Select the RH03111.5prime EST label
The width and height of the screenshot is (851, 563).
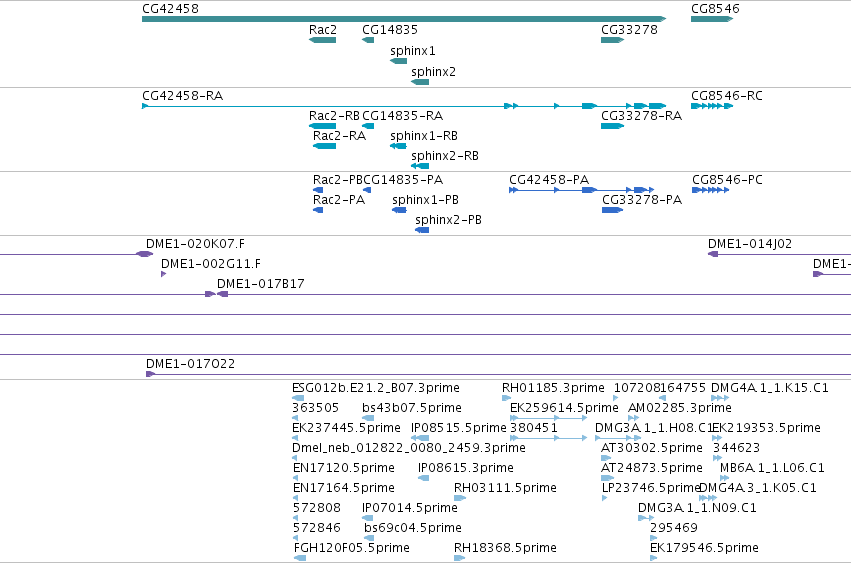[x=505, y=488]
